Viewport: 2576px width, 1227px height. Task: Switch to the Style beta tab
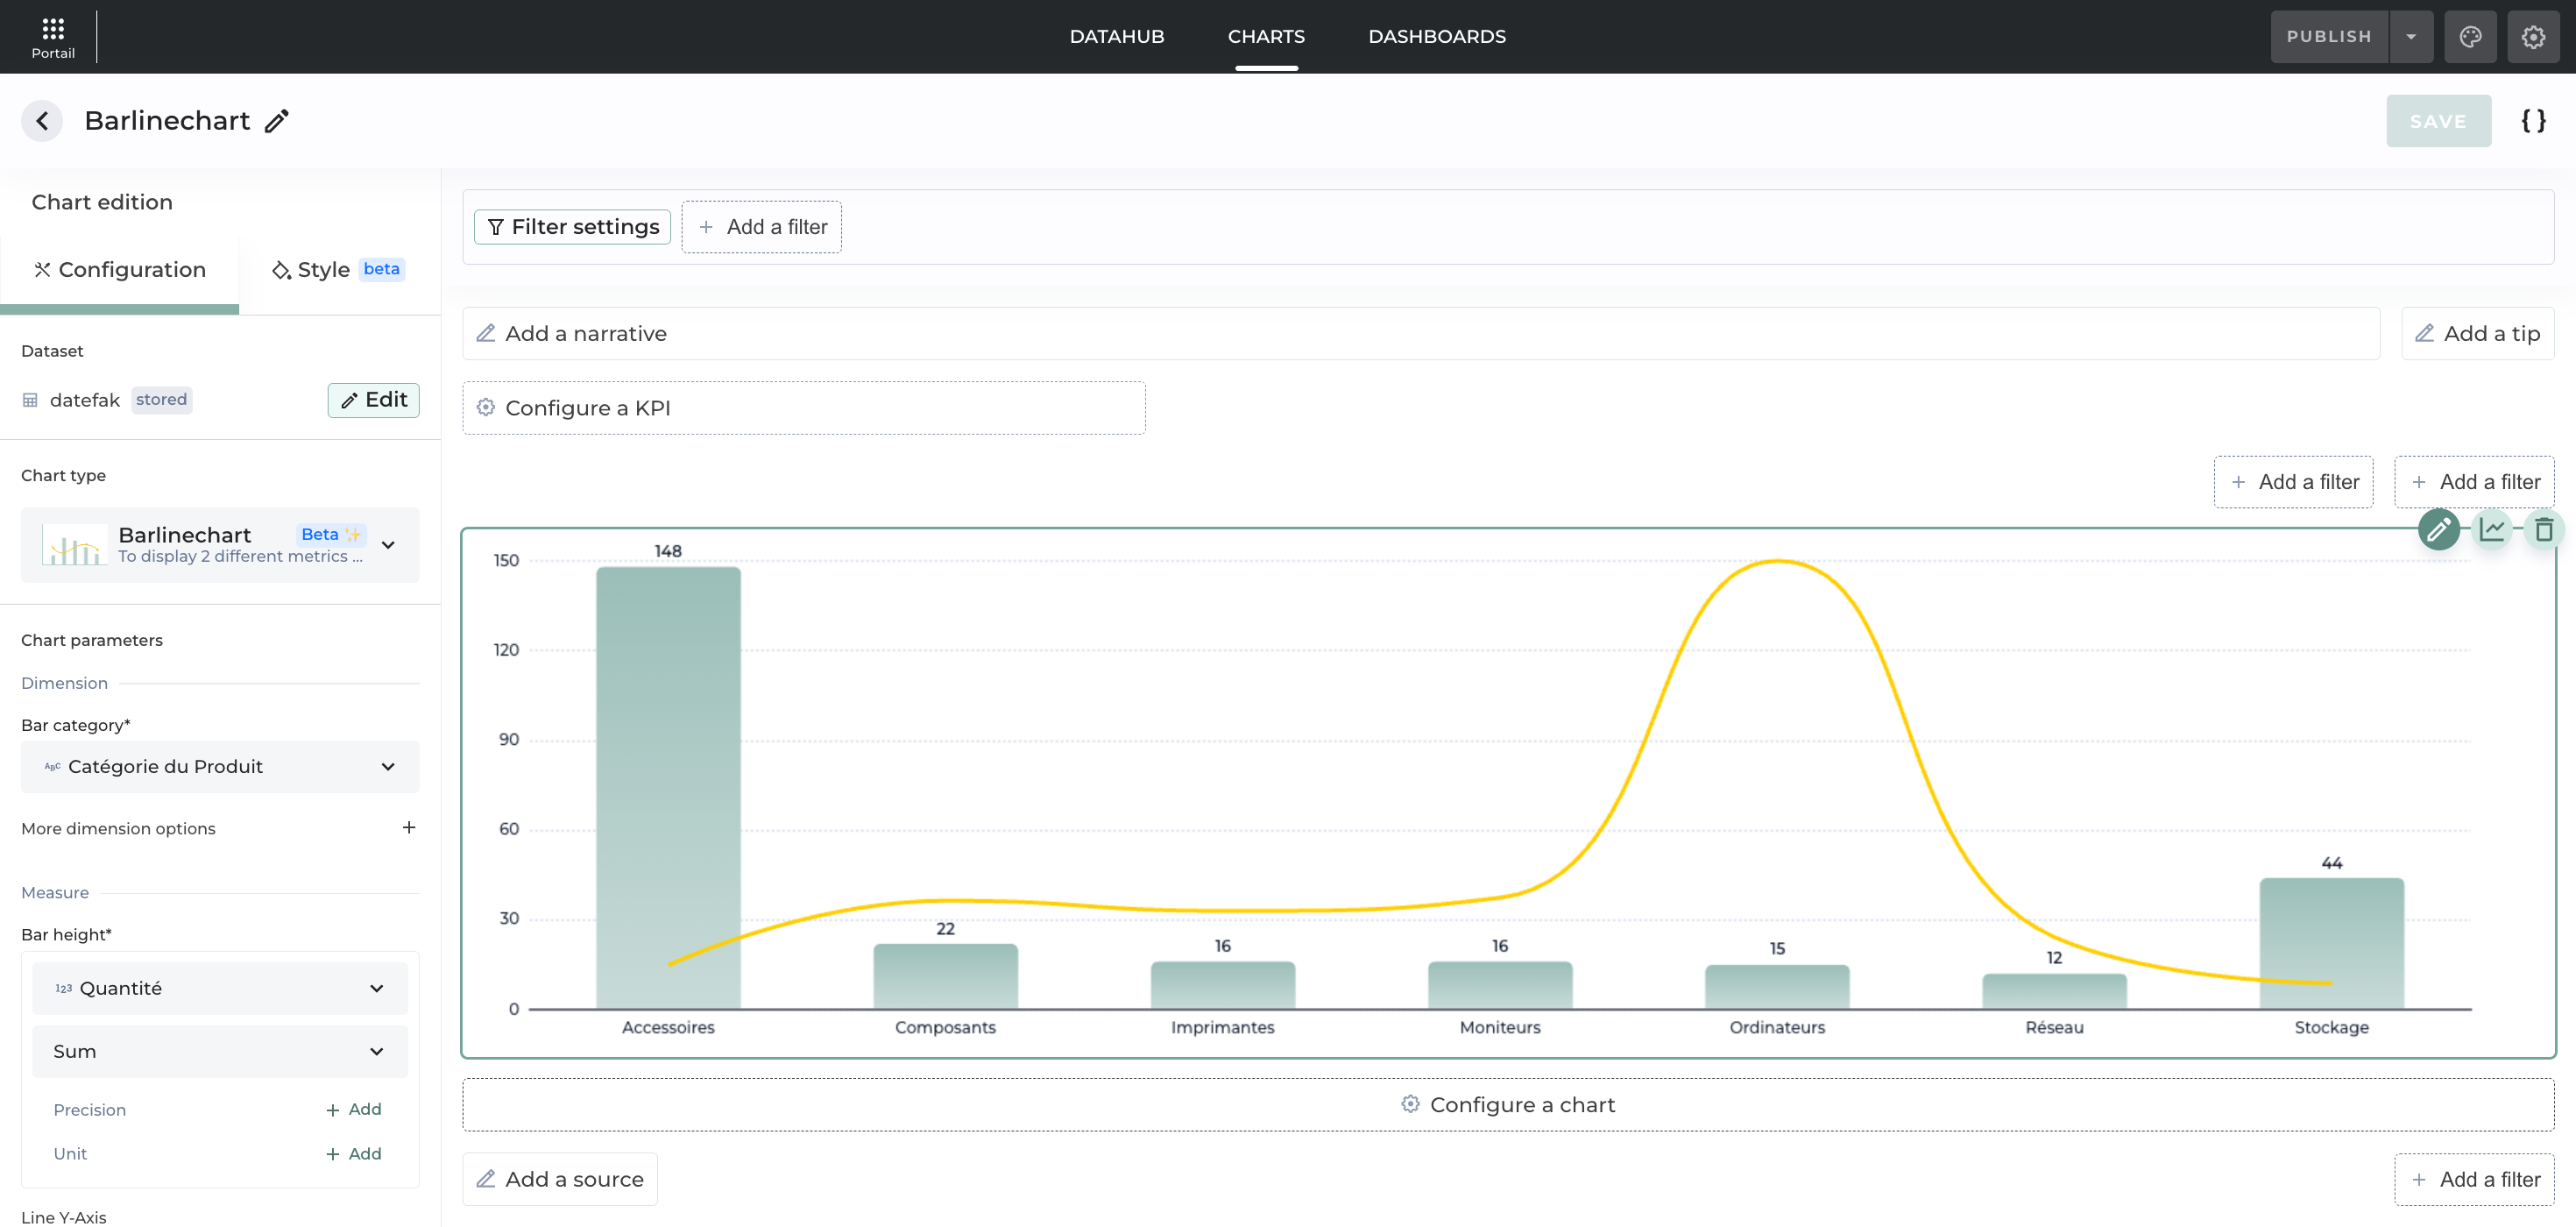[x=338, y=270]
